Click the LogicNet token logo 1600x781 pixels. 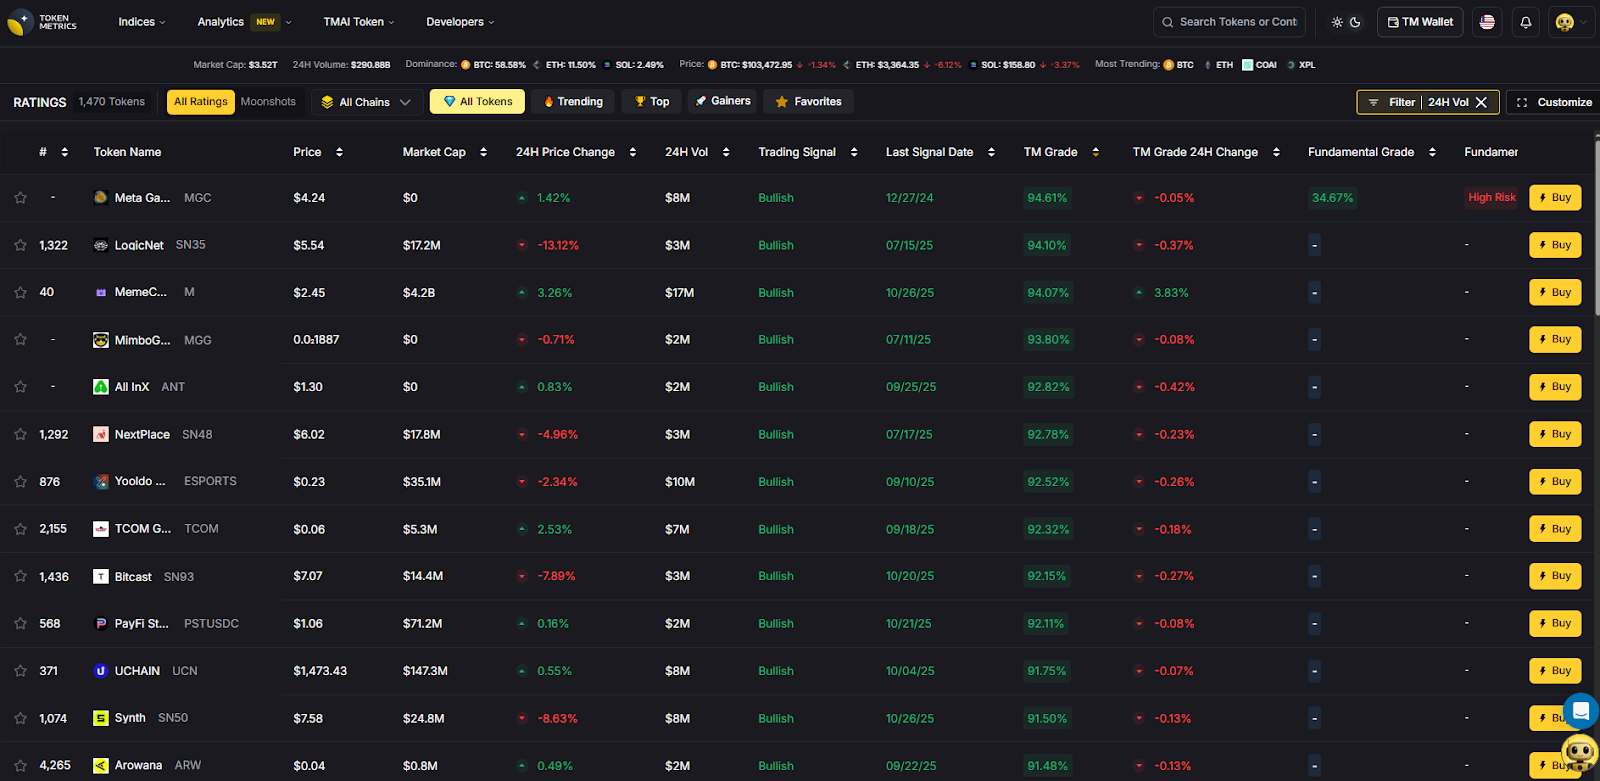click(x=101, y=245)
